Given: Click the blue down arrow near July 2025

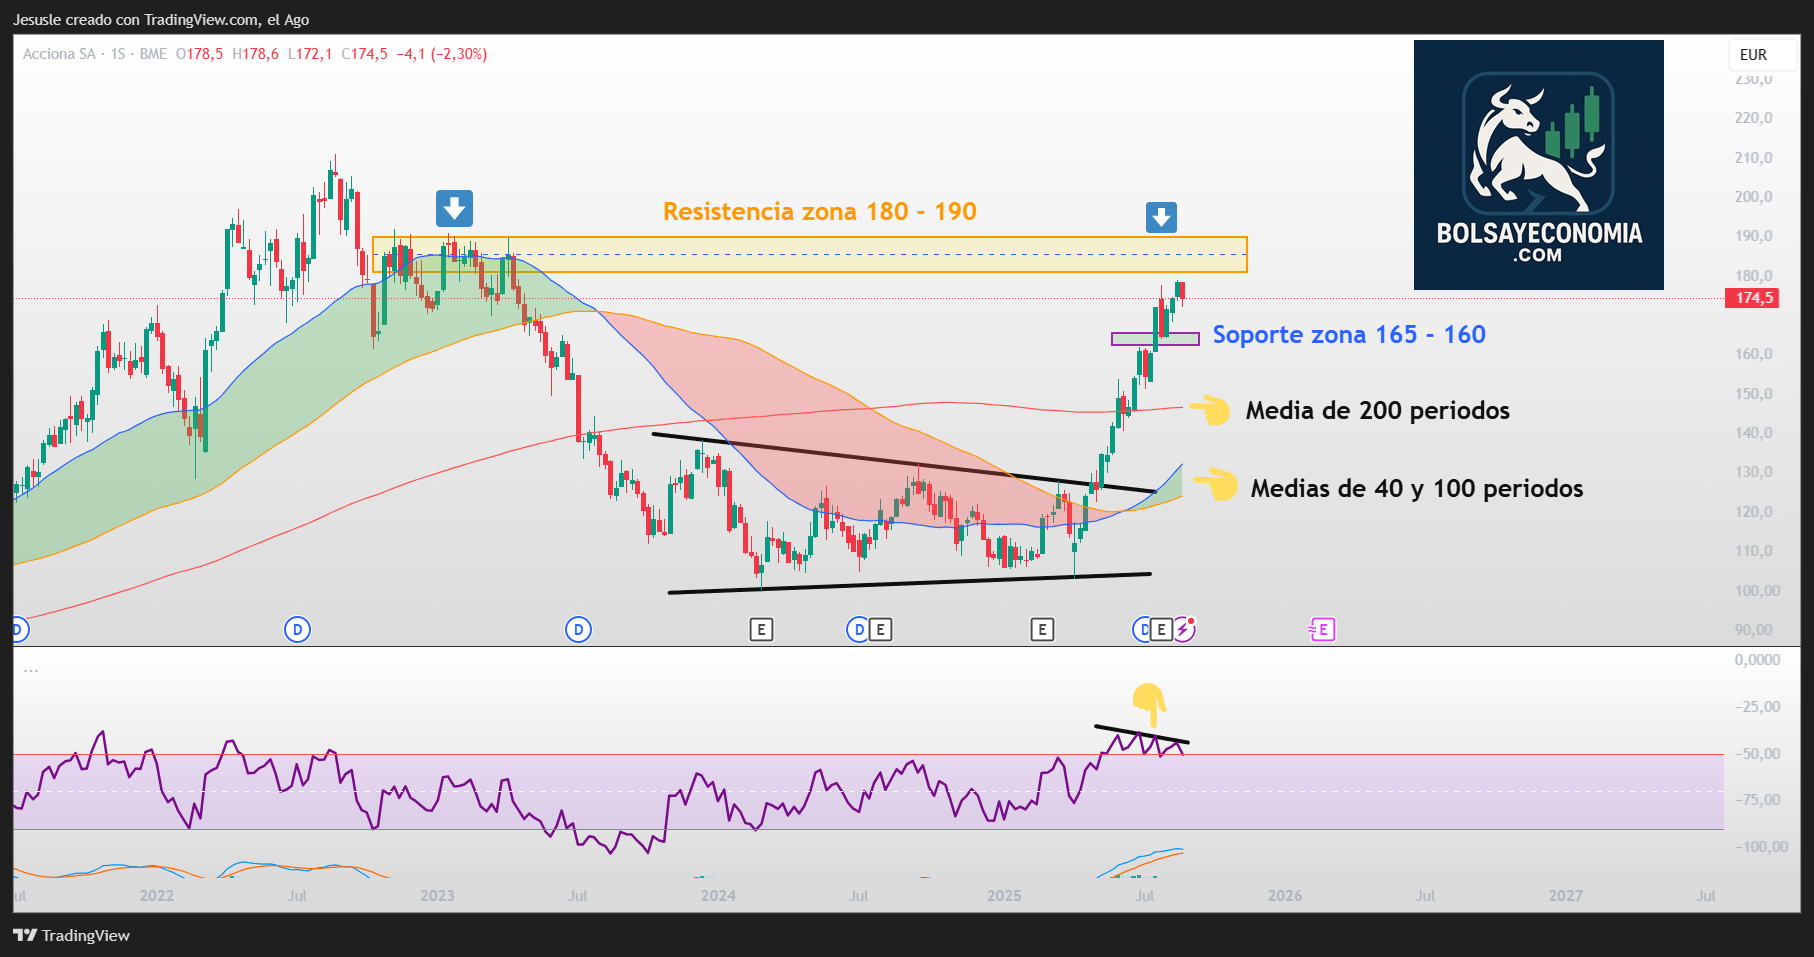Looking at the screenshot, I should [x=1161, y=217].
